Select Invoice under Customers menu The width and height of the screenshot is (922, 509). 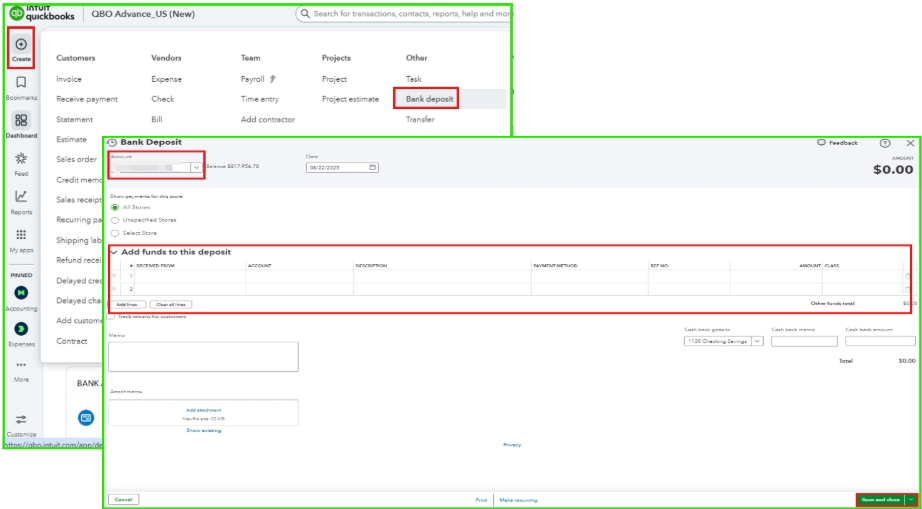coord(69,79)
